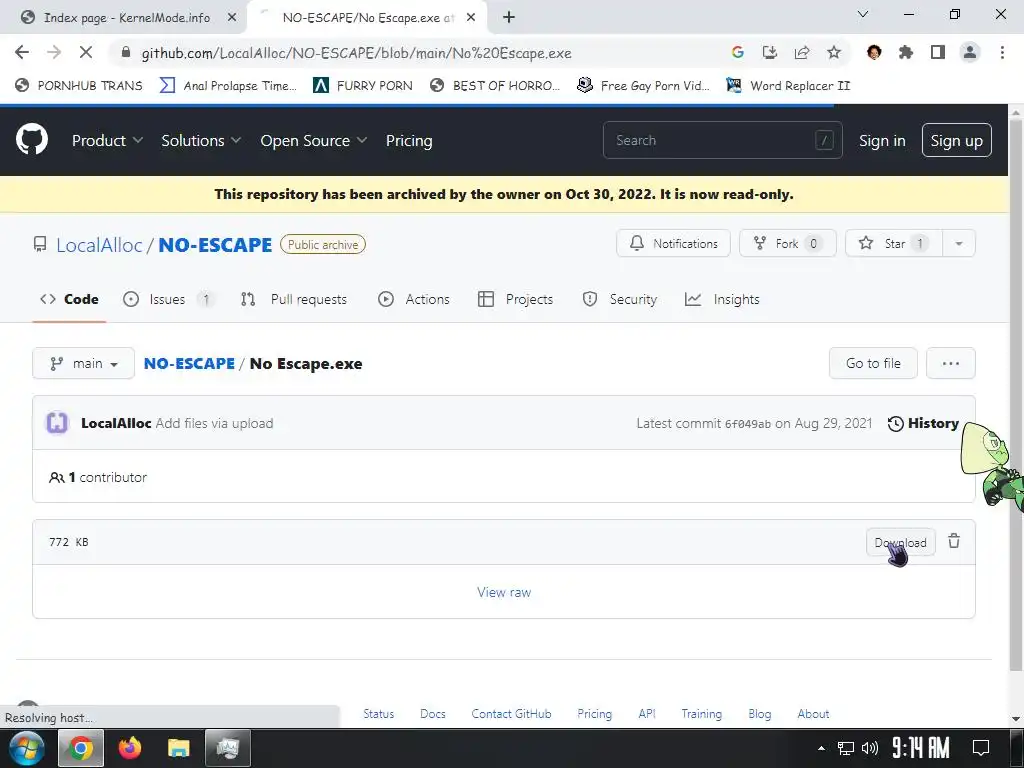Screen dimensions: 1024x768
Task: Open the Pull requests tab
Action: (294, 299)
